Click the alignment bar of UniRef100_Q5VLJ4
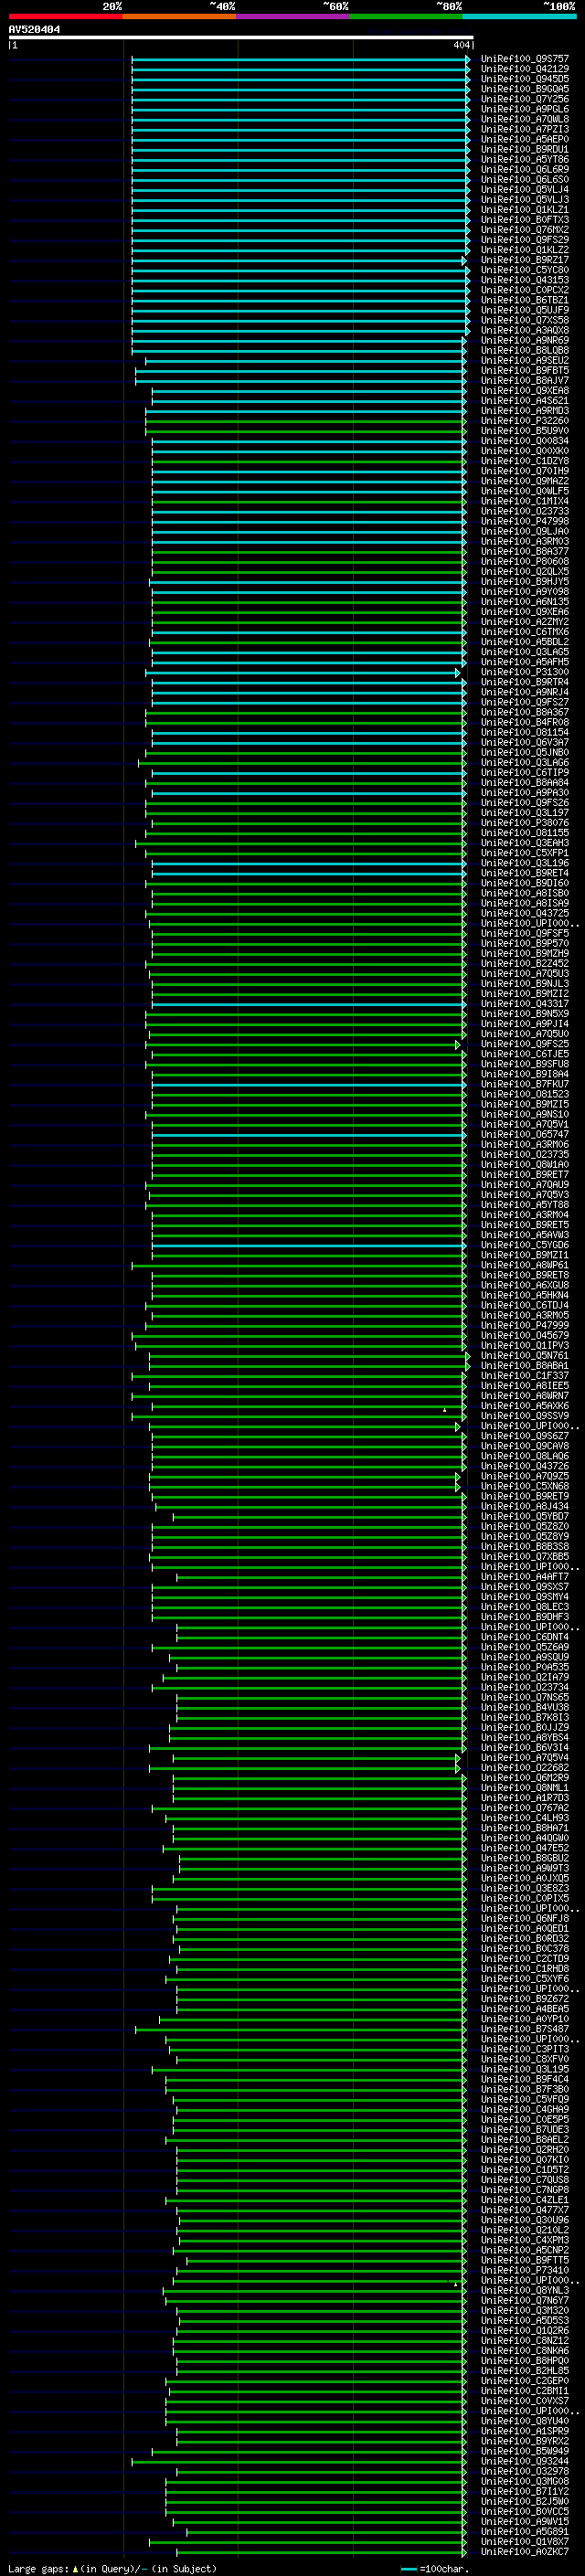This screenshot has height=2576, width=585. [300, 190]
